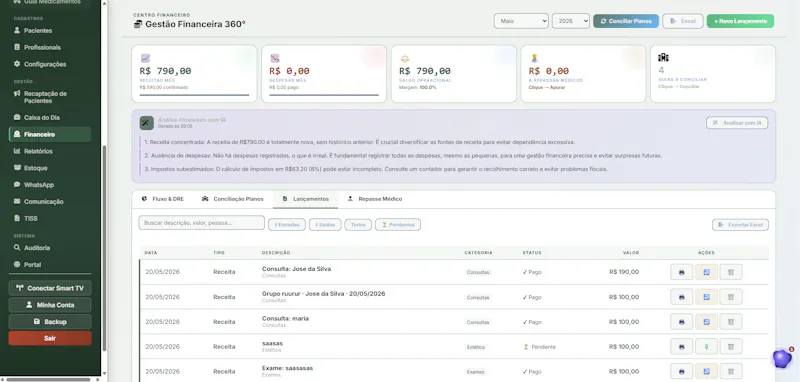Open Configurações in the sidebar
800x382 pixels.
point(49,64)
